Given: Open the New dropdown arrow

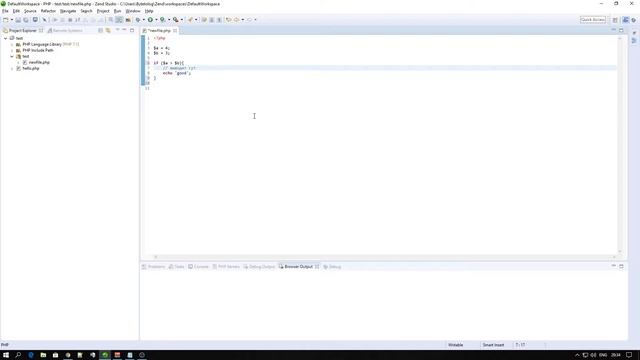Looking at the screenshot, I should click(12, 20).
